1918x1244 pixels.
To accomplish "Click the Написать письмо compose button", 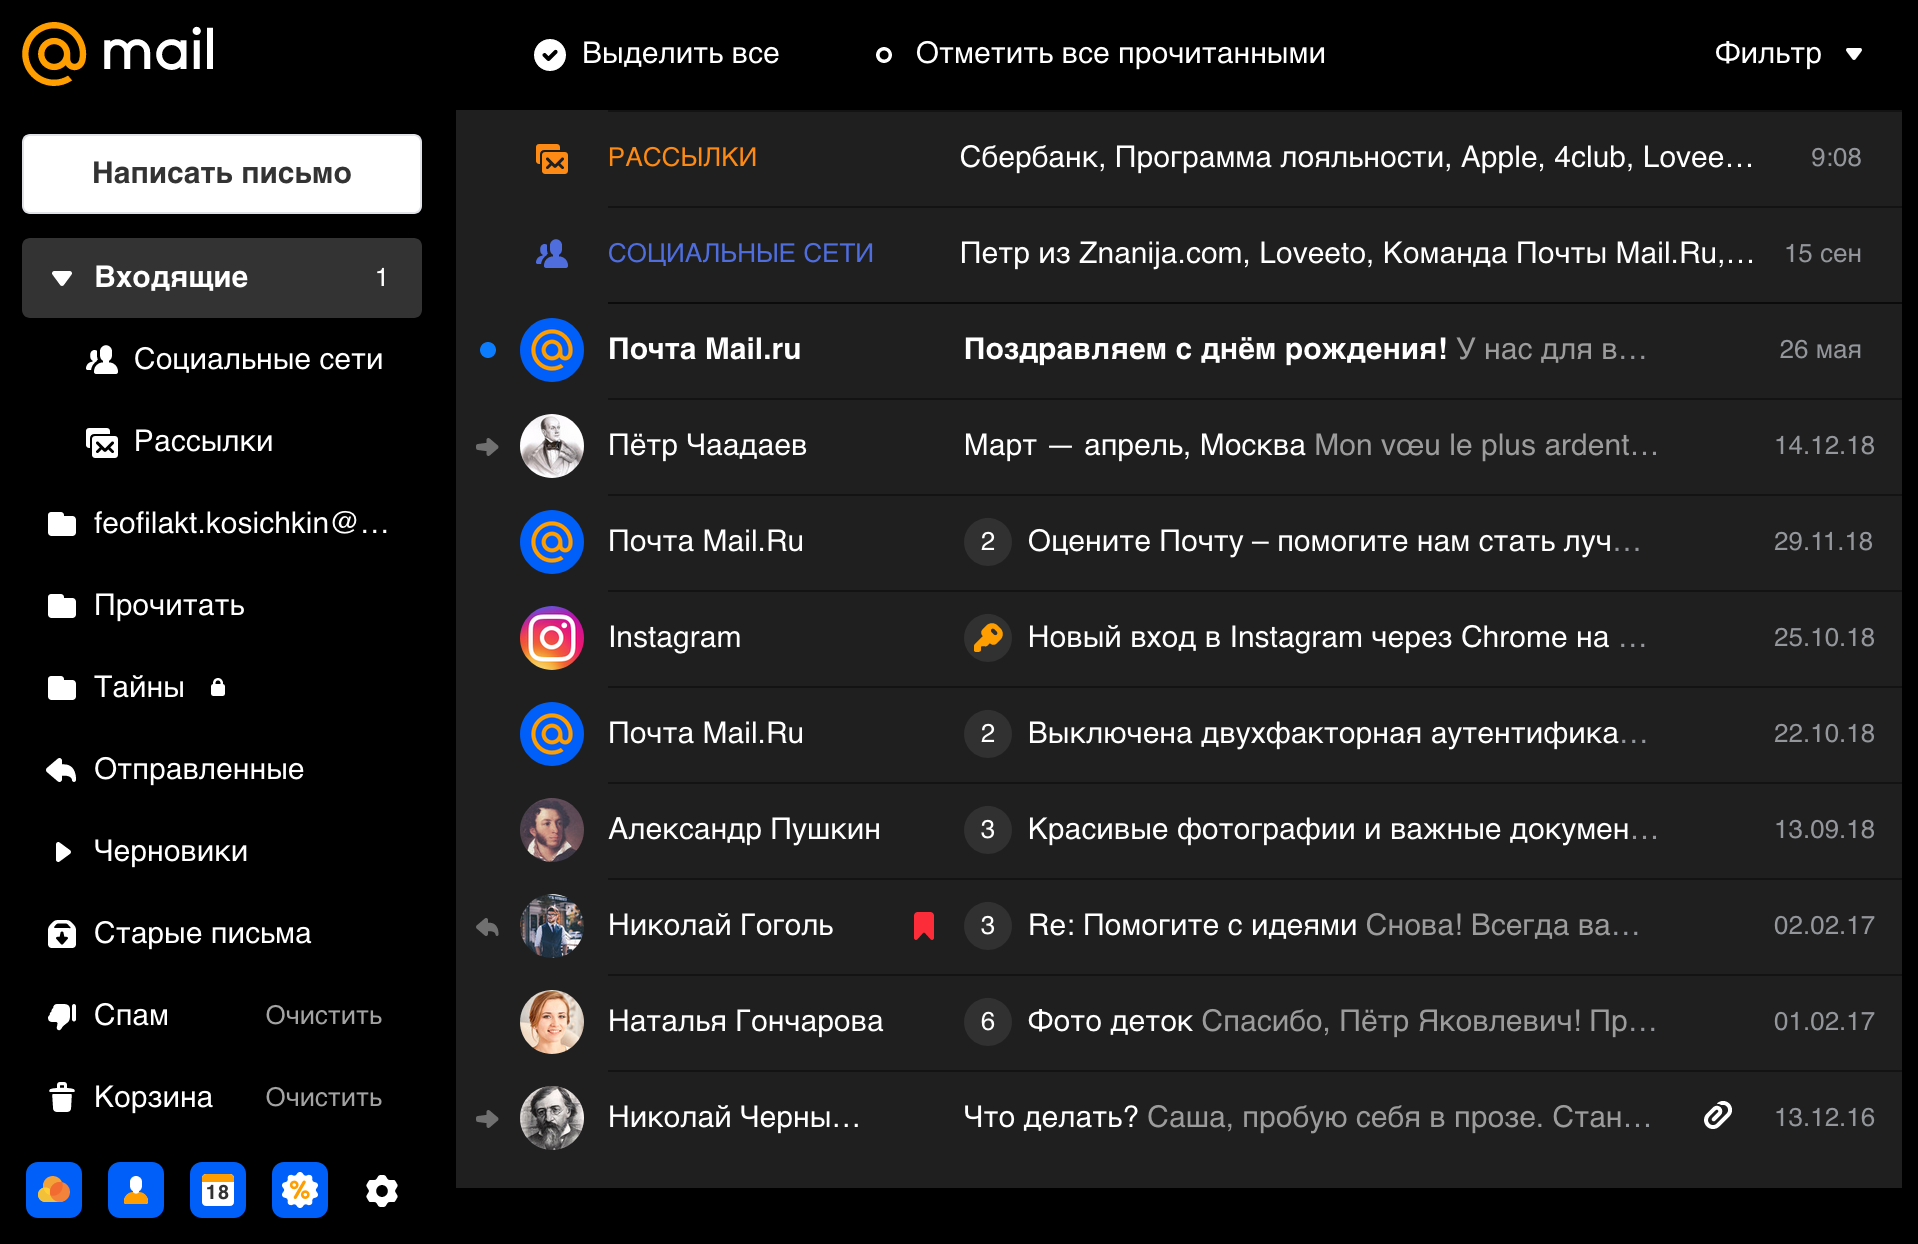I will 222,173.
